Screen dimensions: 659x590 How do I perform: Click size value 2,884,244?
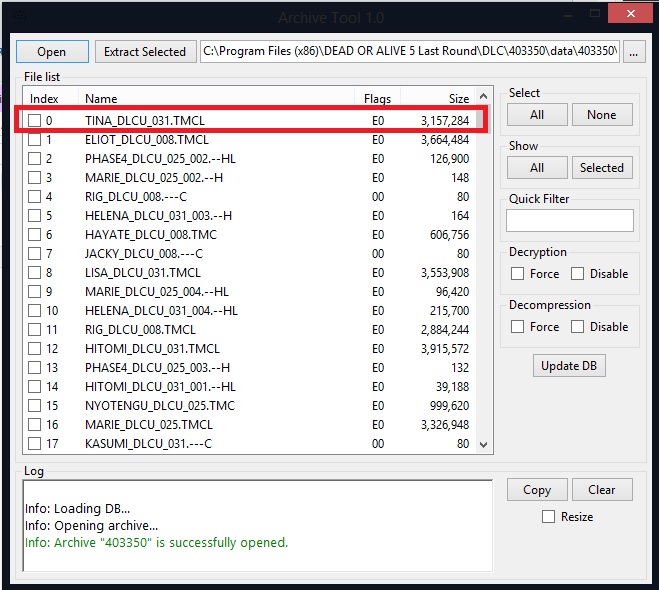point(445,329)
